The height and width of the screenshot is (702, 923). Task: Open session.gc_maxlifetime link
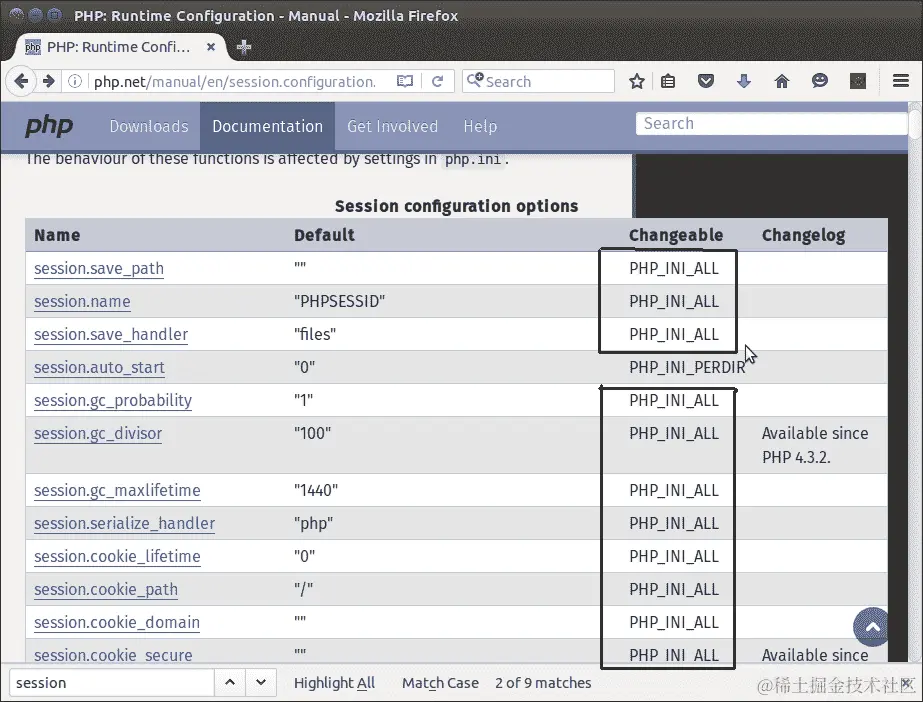click(117, 490)
